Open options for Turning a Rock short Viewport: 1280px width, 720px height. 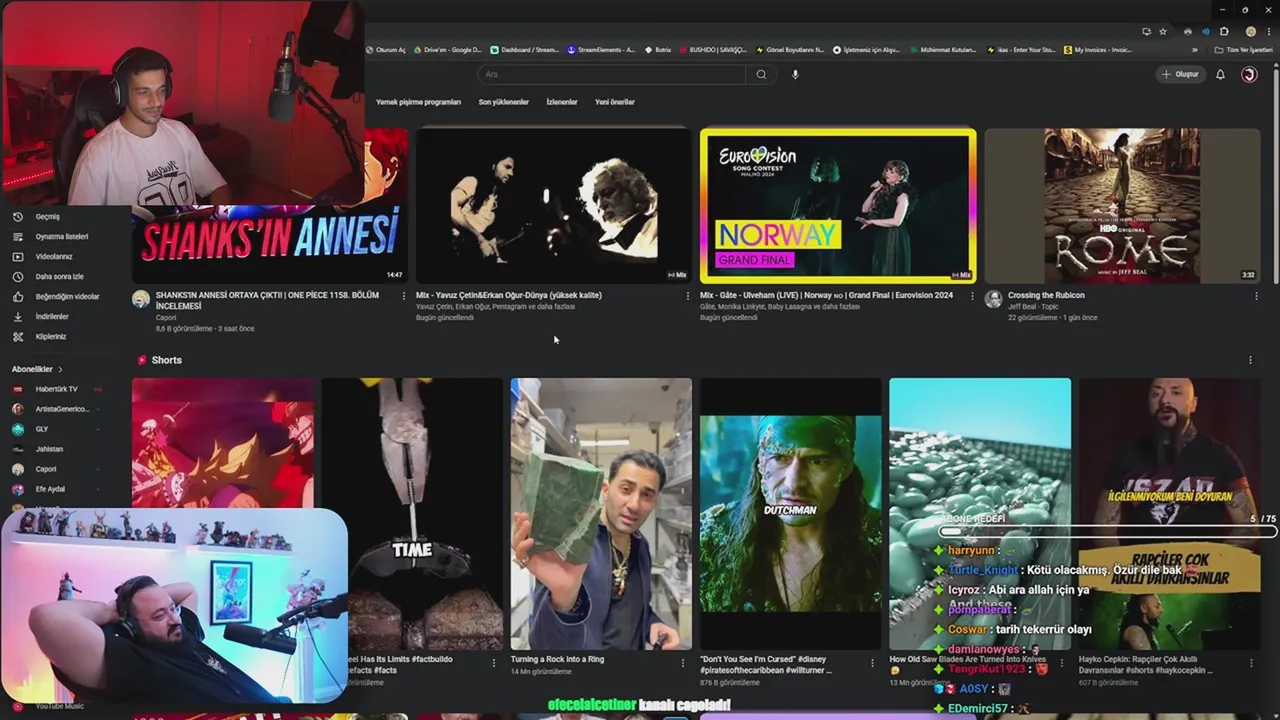pyautogui.click(x=683, y=662)
